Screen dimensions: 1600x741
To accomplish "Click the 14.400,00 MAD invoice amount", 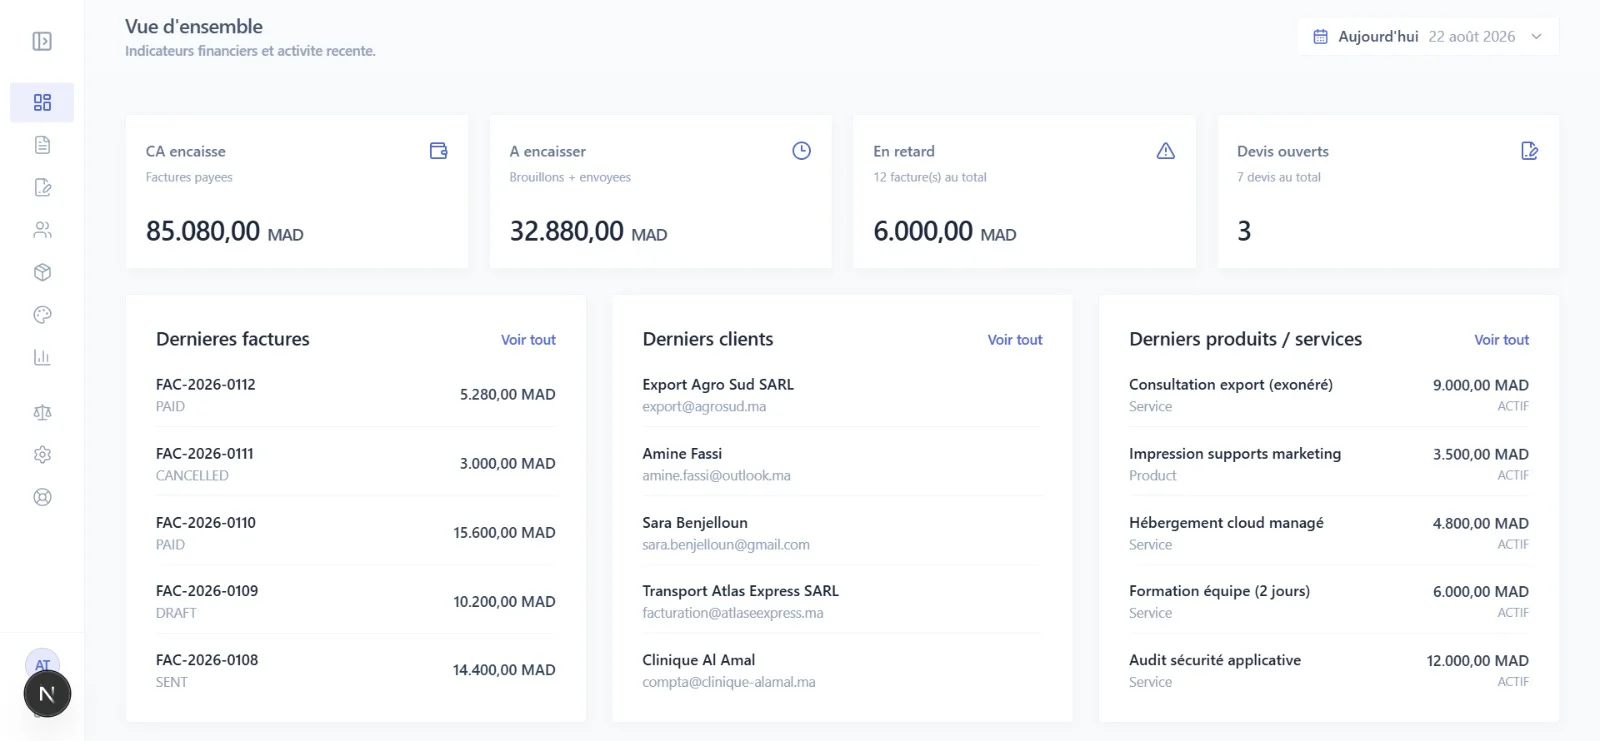I will click(504, 670).
